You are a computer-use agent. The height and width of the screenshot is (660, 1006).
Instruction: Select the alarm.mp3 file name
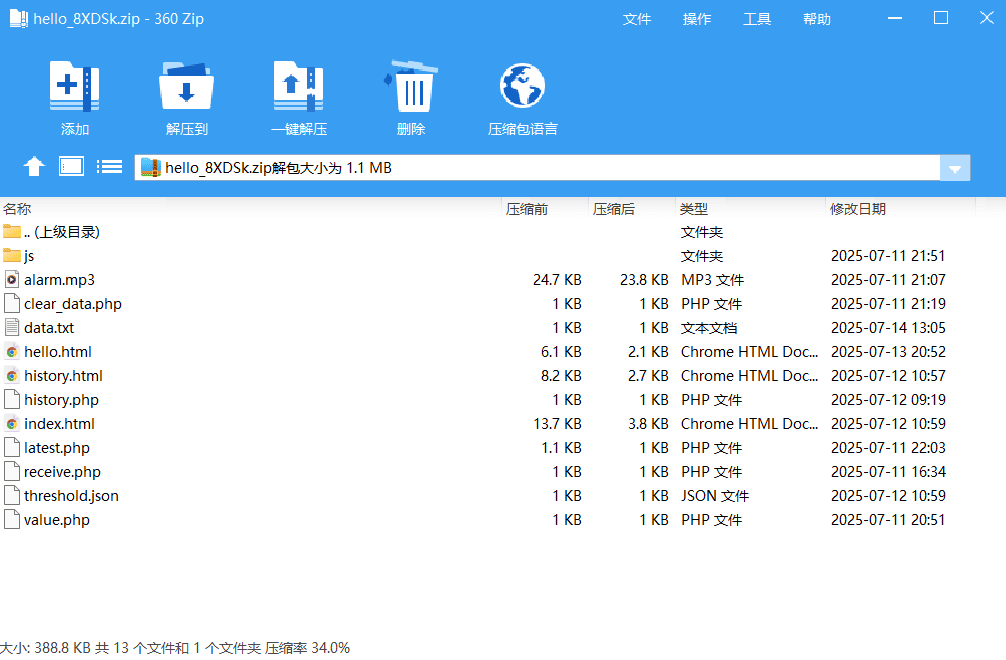pyautogui.click(x=59, y=280)
